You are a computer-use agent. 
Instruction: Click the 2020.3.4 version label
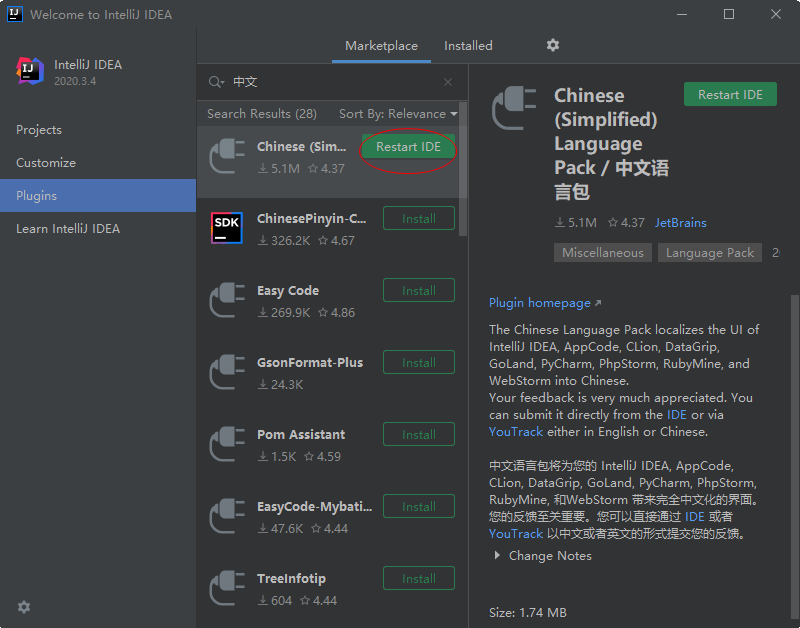pyautogui.click(x=75, y=81)
